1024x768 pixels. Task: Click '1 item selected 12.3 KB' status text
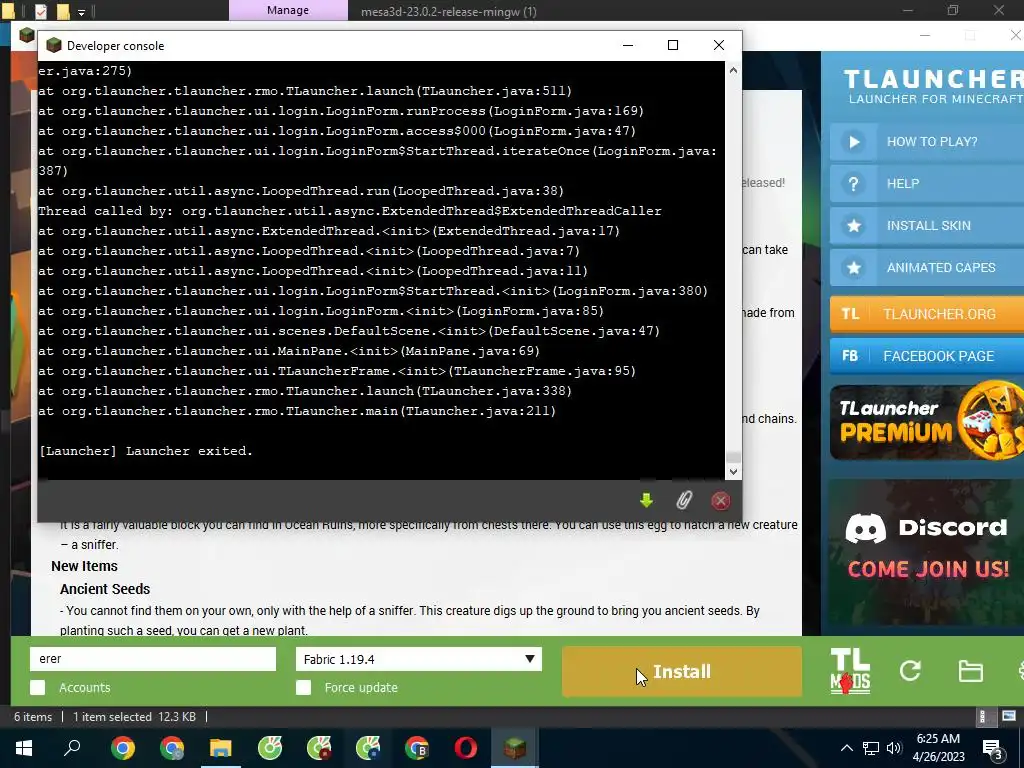135,716
